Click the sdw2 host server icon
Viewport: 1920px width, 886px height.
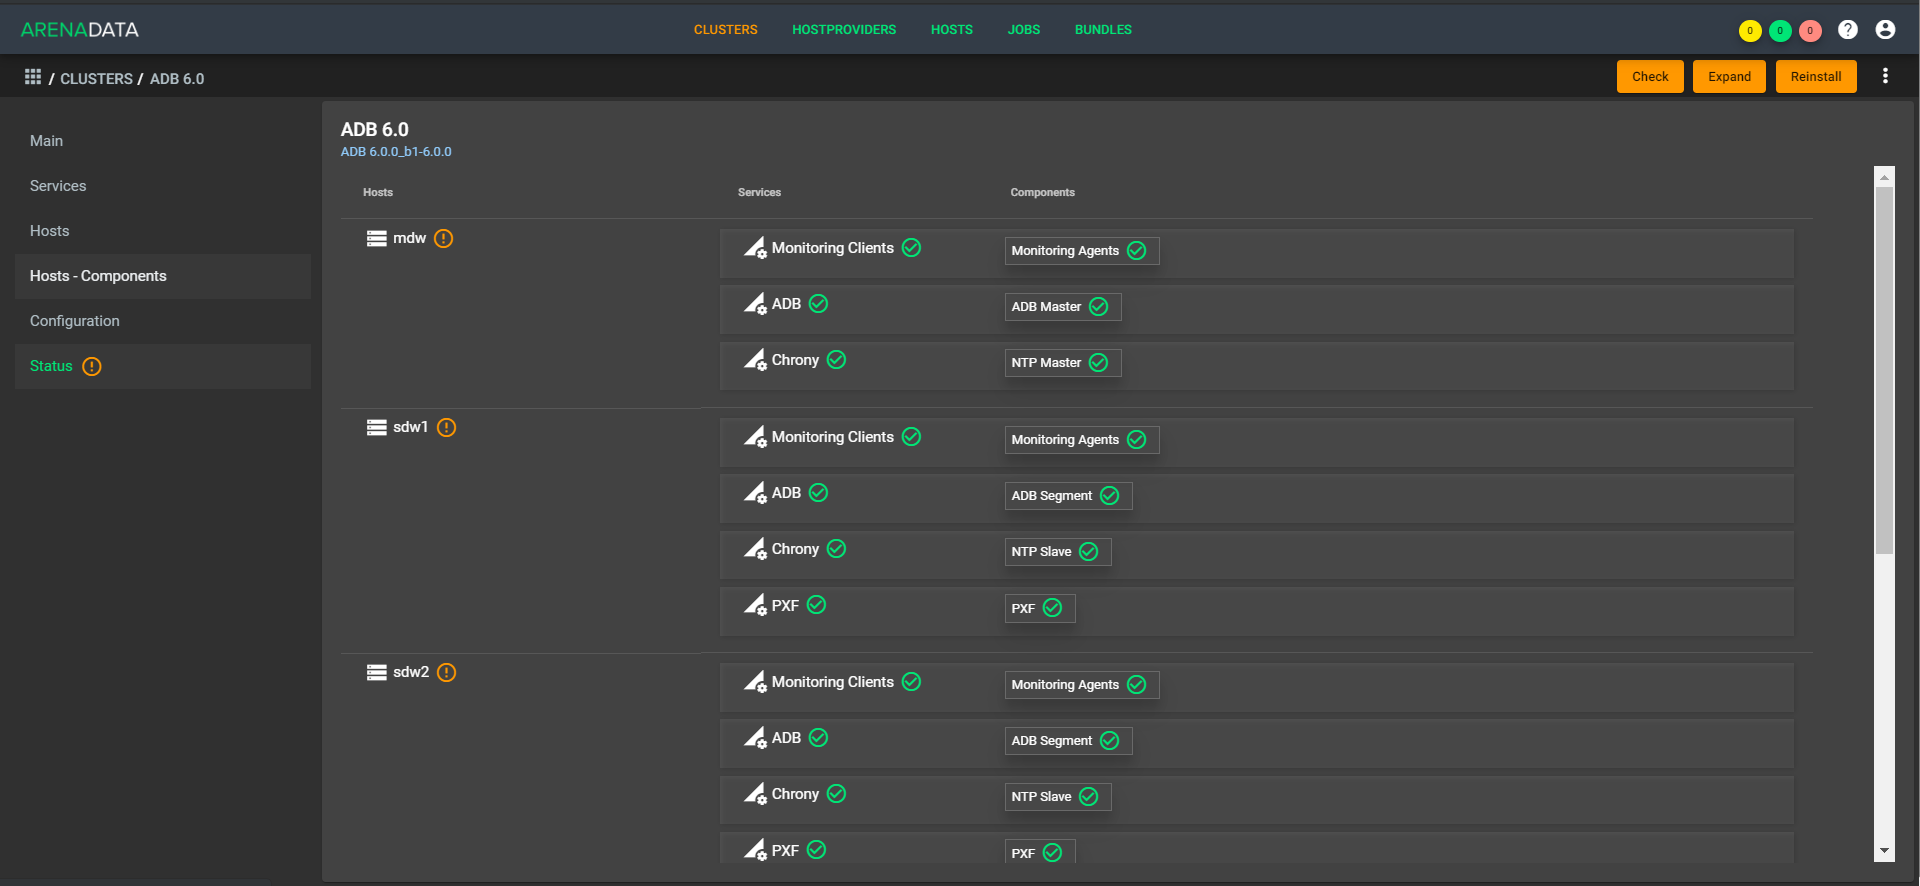click(x=377, y=672)
